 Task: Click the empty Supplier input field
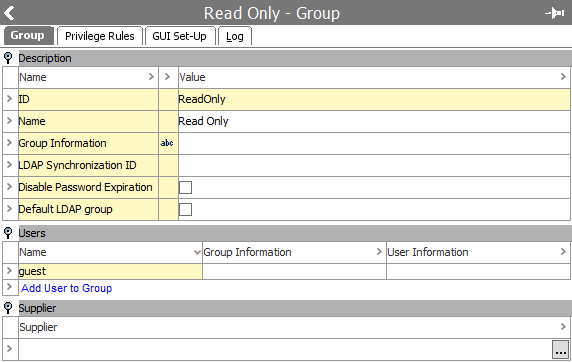(x=285, y=350)
